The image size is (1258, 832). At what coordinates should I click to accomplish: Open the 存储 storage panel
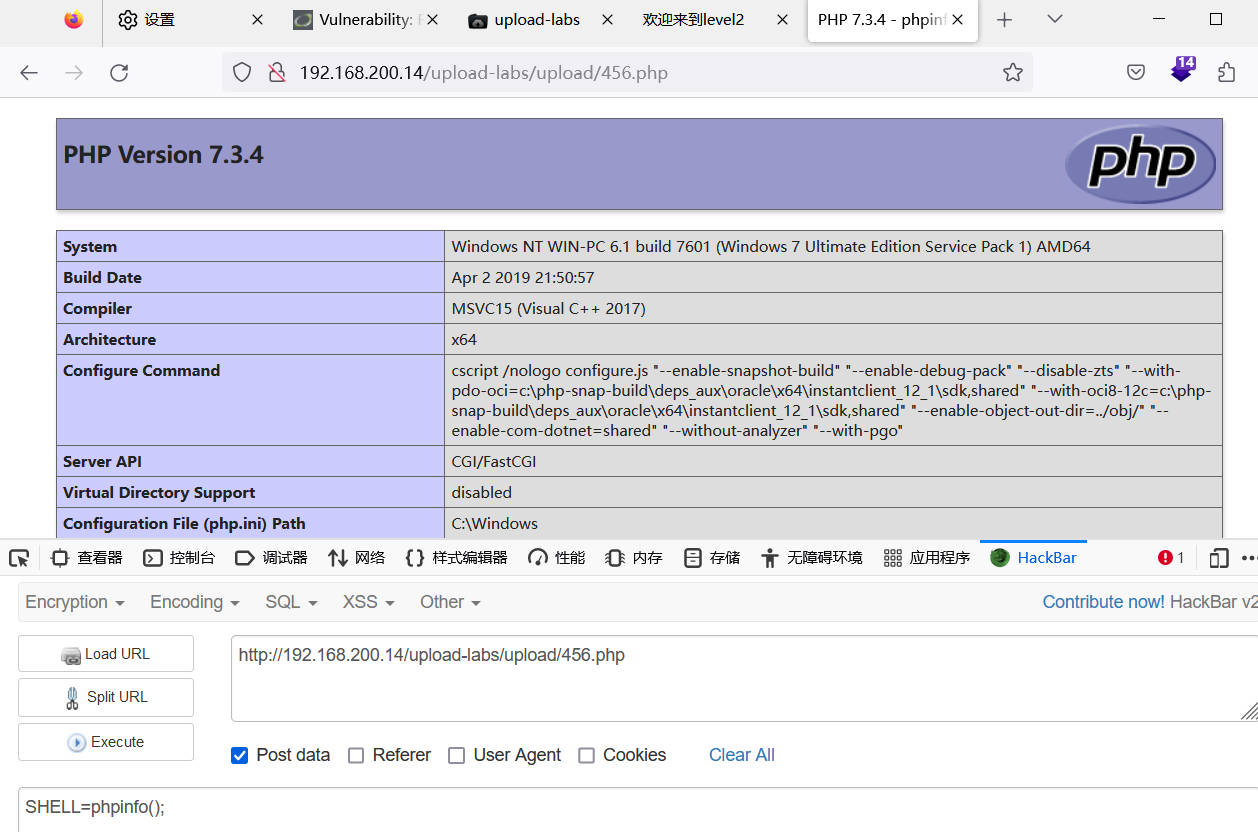tap(712, 558)
